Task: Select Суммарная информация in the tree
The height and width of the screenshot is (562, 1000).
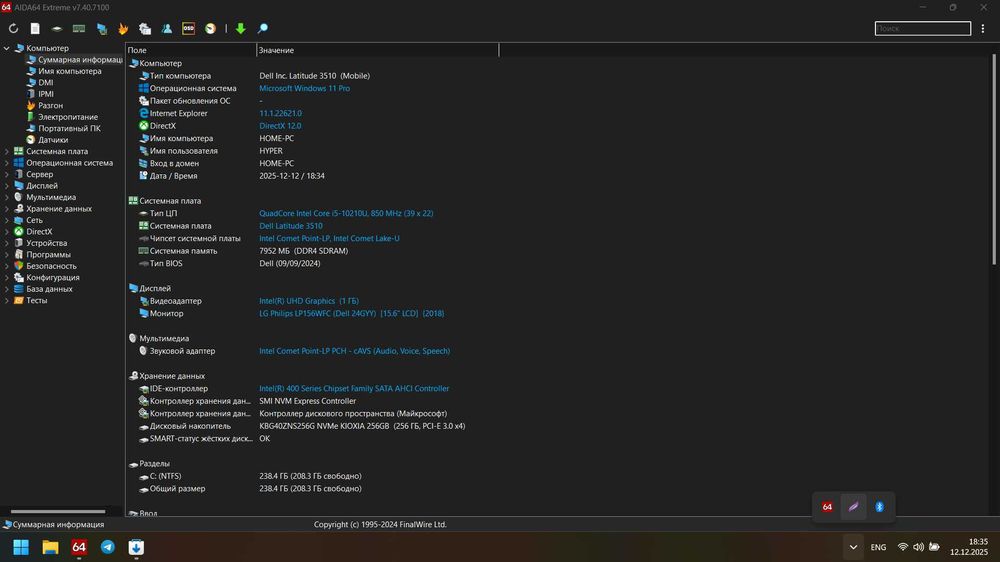Action: click(x=75, y=60)
